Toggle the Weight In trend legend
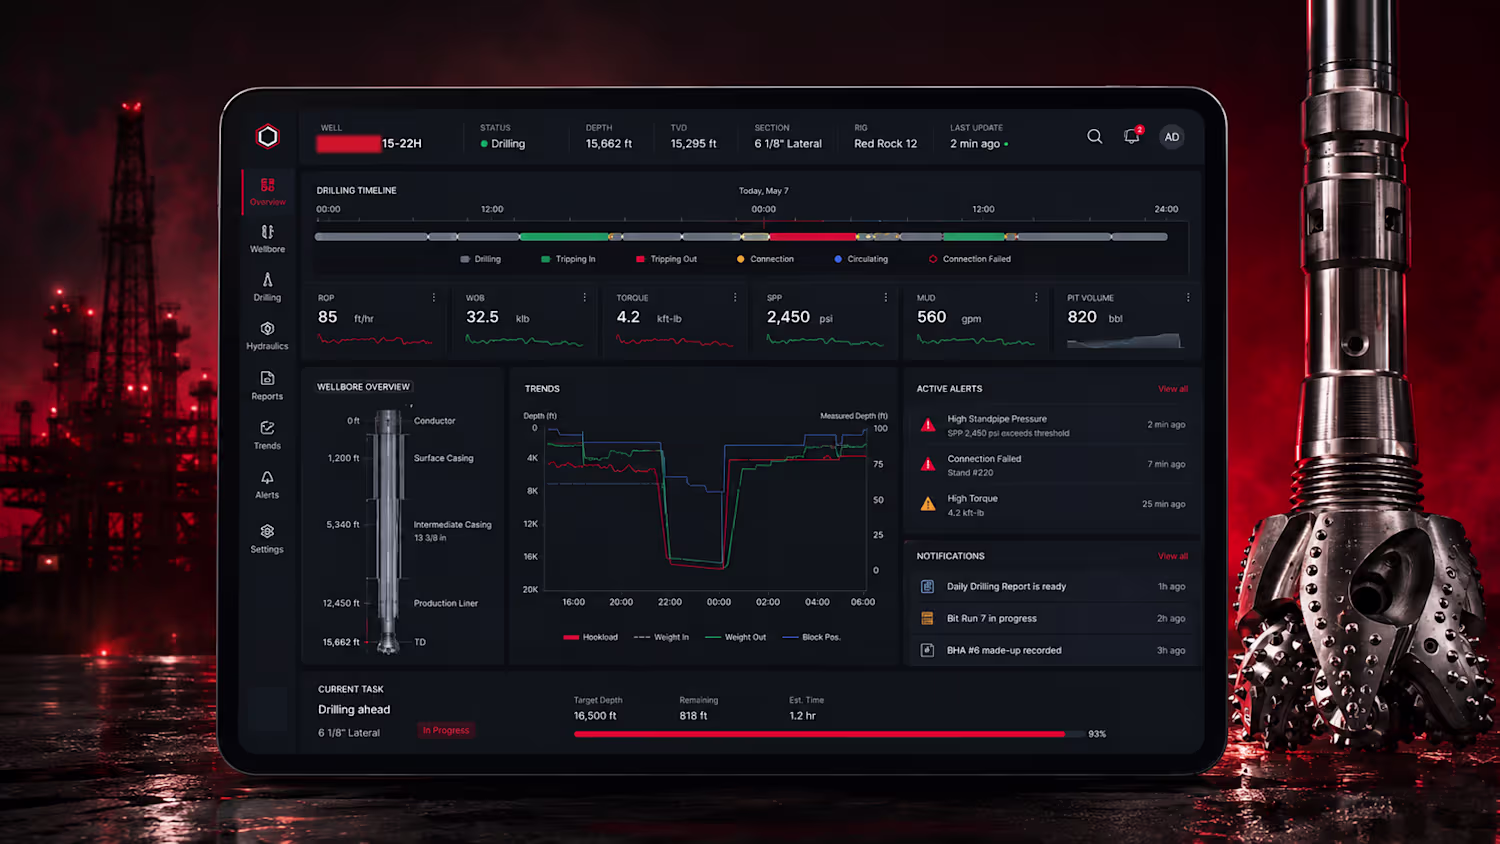The width and height of the screenshot is (1500, 844). point(661,637)
